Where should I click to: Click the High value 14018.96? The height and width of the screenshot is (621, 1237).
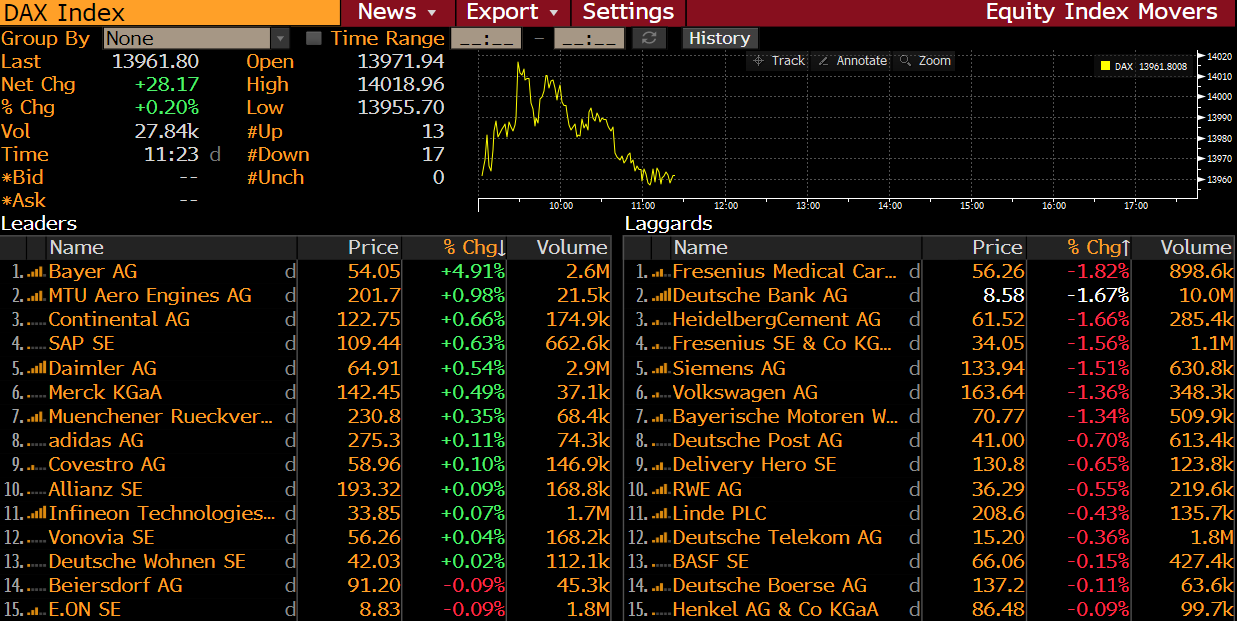[x=401, y=85]
